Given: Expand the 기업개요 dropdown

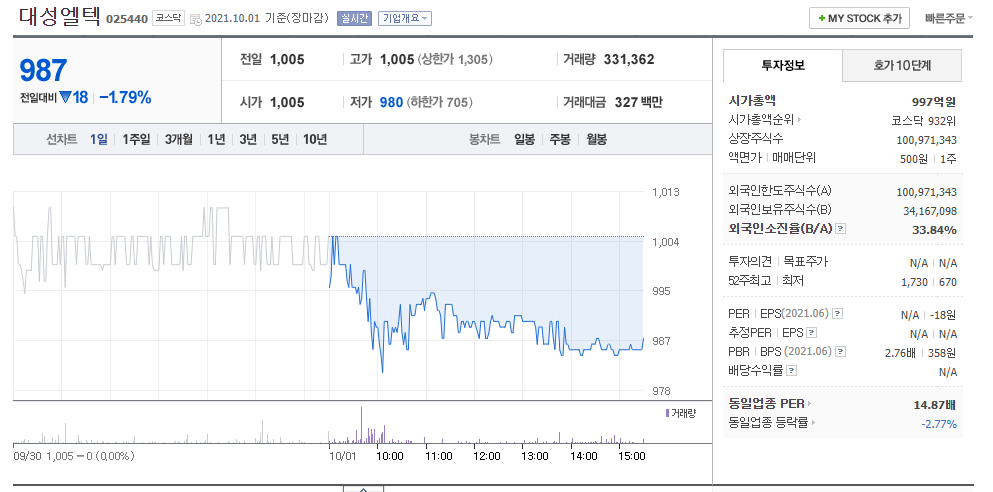Looking at the screenshot, I should [x=405, y=18].
